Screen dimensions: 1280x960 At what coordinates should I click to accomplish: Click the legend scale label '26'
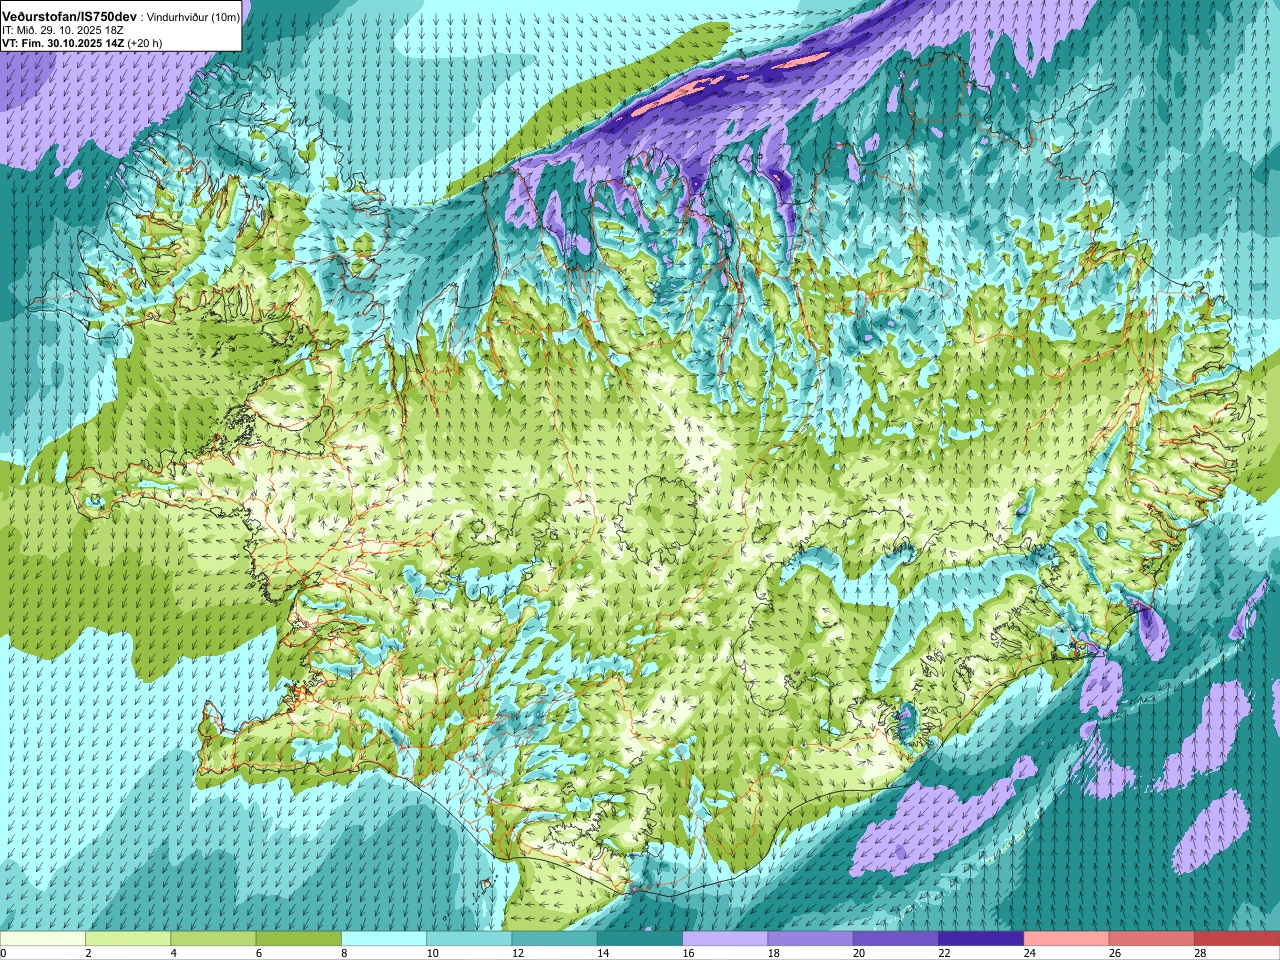coord(1114,953)
